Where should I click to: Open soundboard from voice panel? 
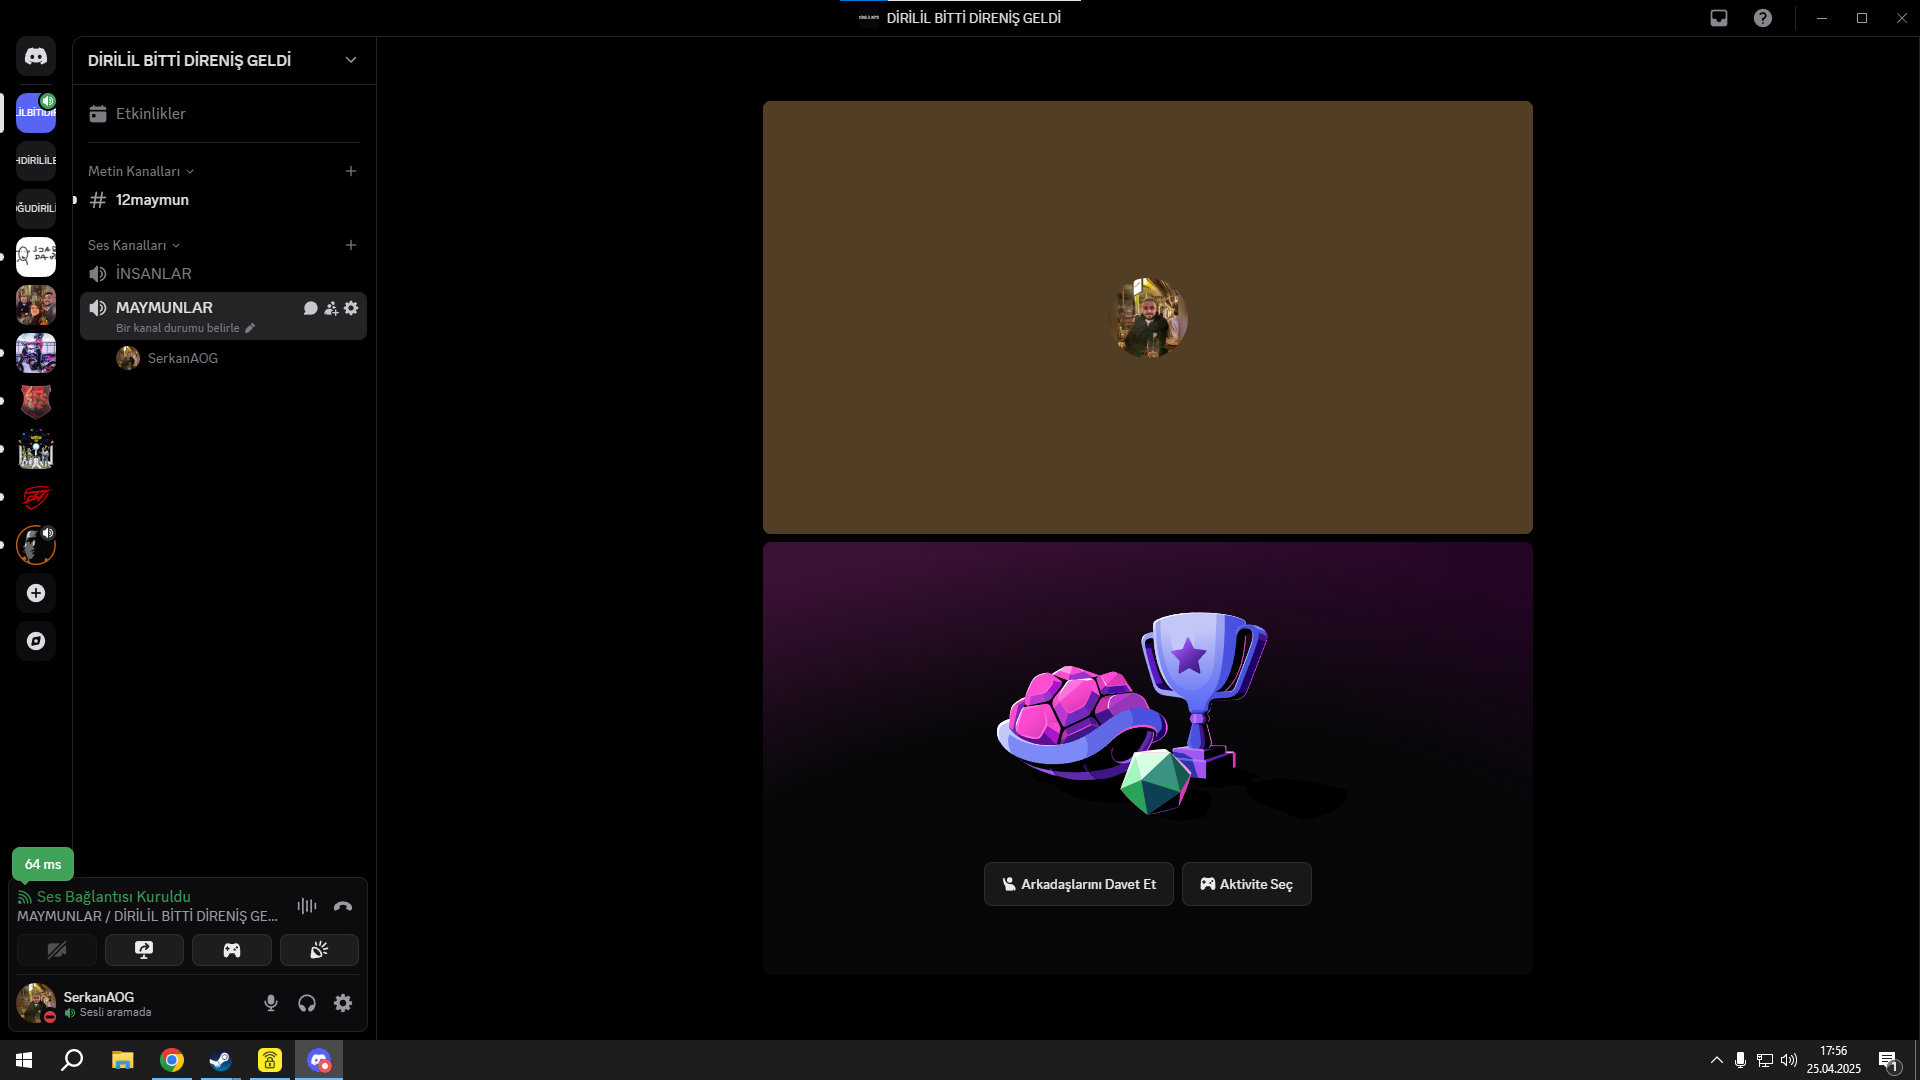click(x=319, y=950)
